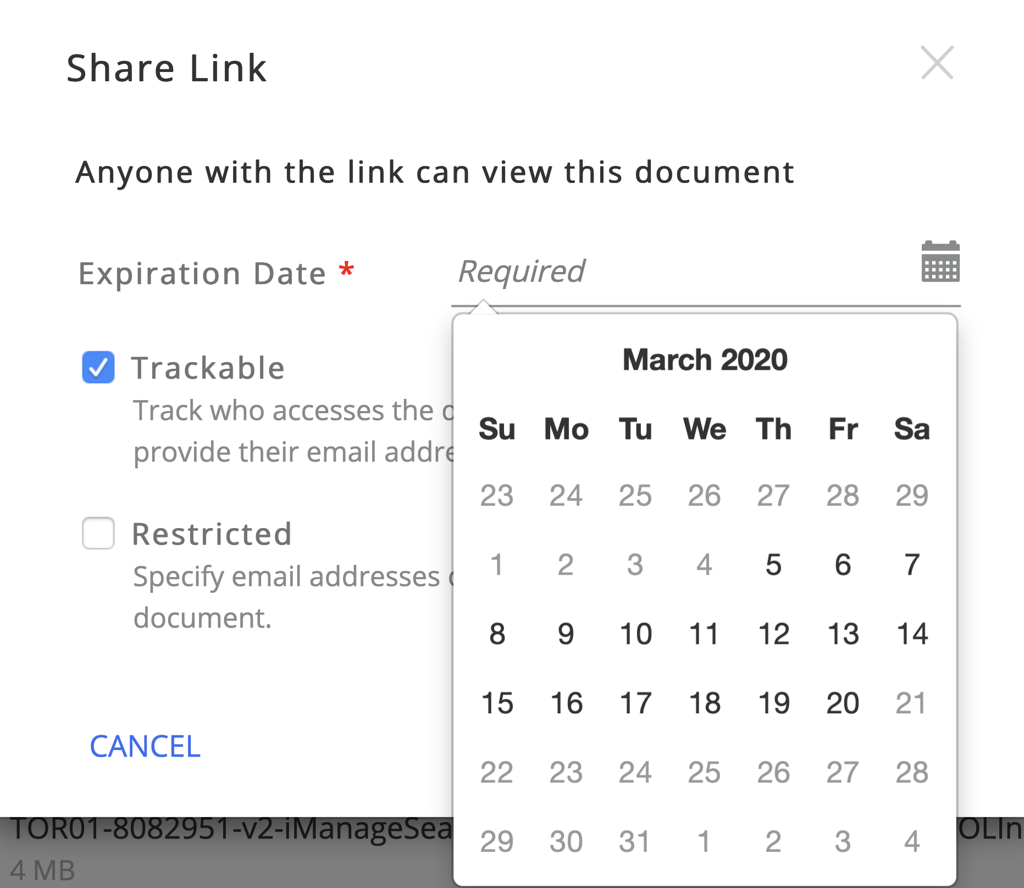The image size is (1024, 888).
Task: Click the Restricted label text
Action: 211,534
